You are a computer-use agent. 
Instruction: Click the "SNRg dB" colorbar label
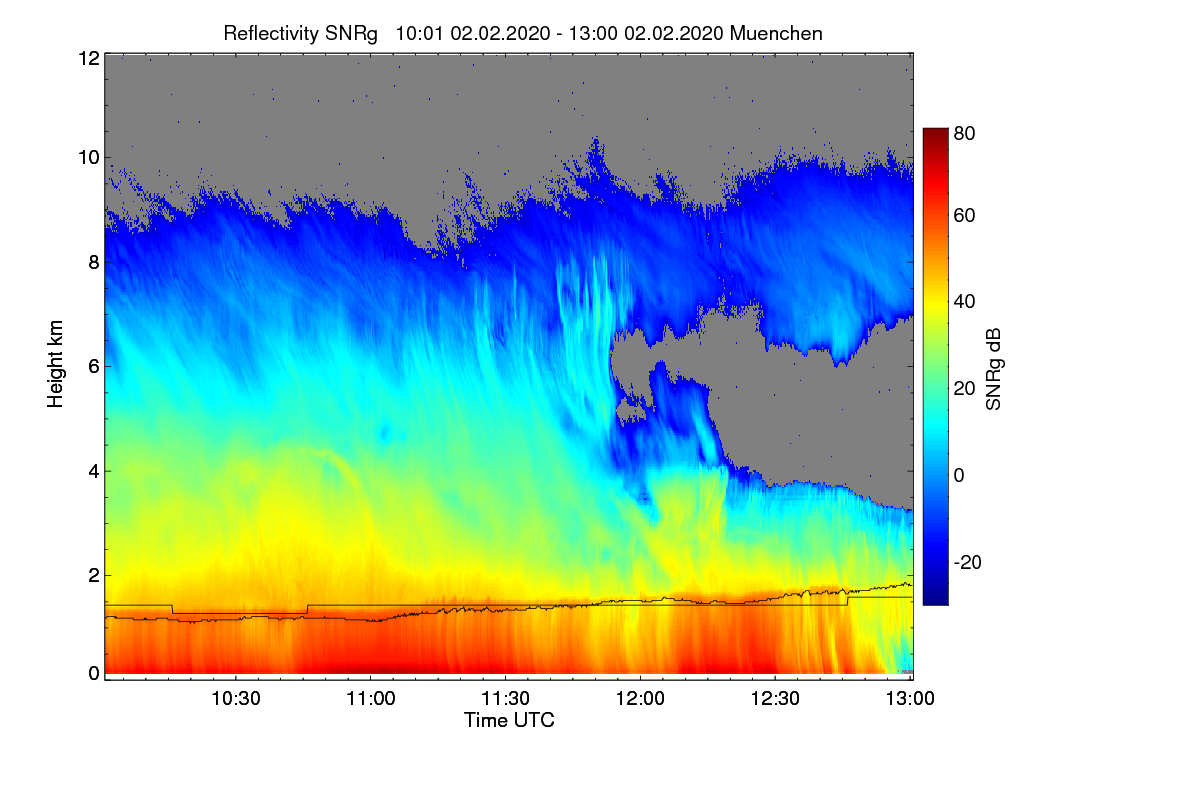pos(993,367)
